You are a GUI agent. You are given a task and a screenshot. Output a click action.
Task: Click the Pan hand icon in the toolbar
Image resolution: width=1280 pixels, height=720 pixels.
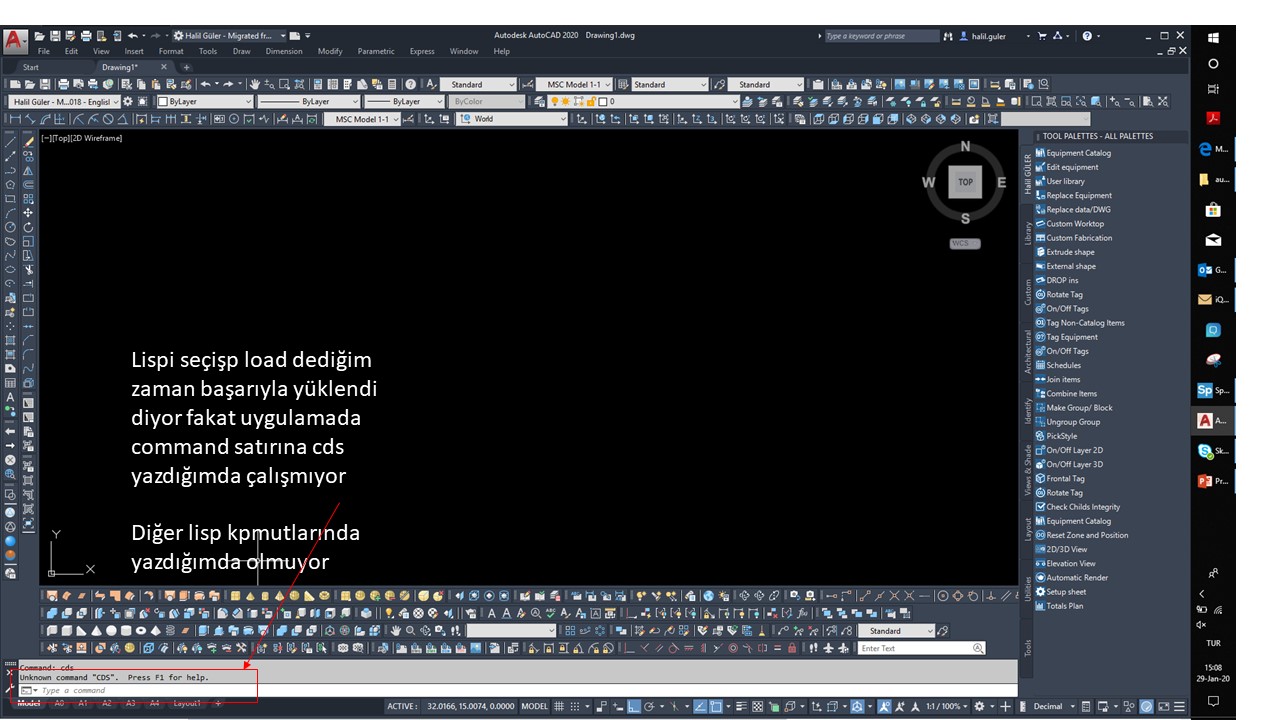click(255, 84)
